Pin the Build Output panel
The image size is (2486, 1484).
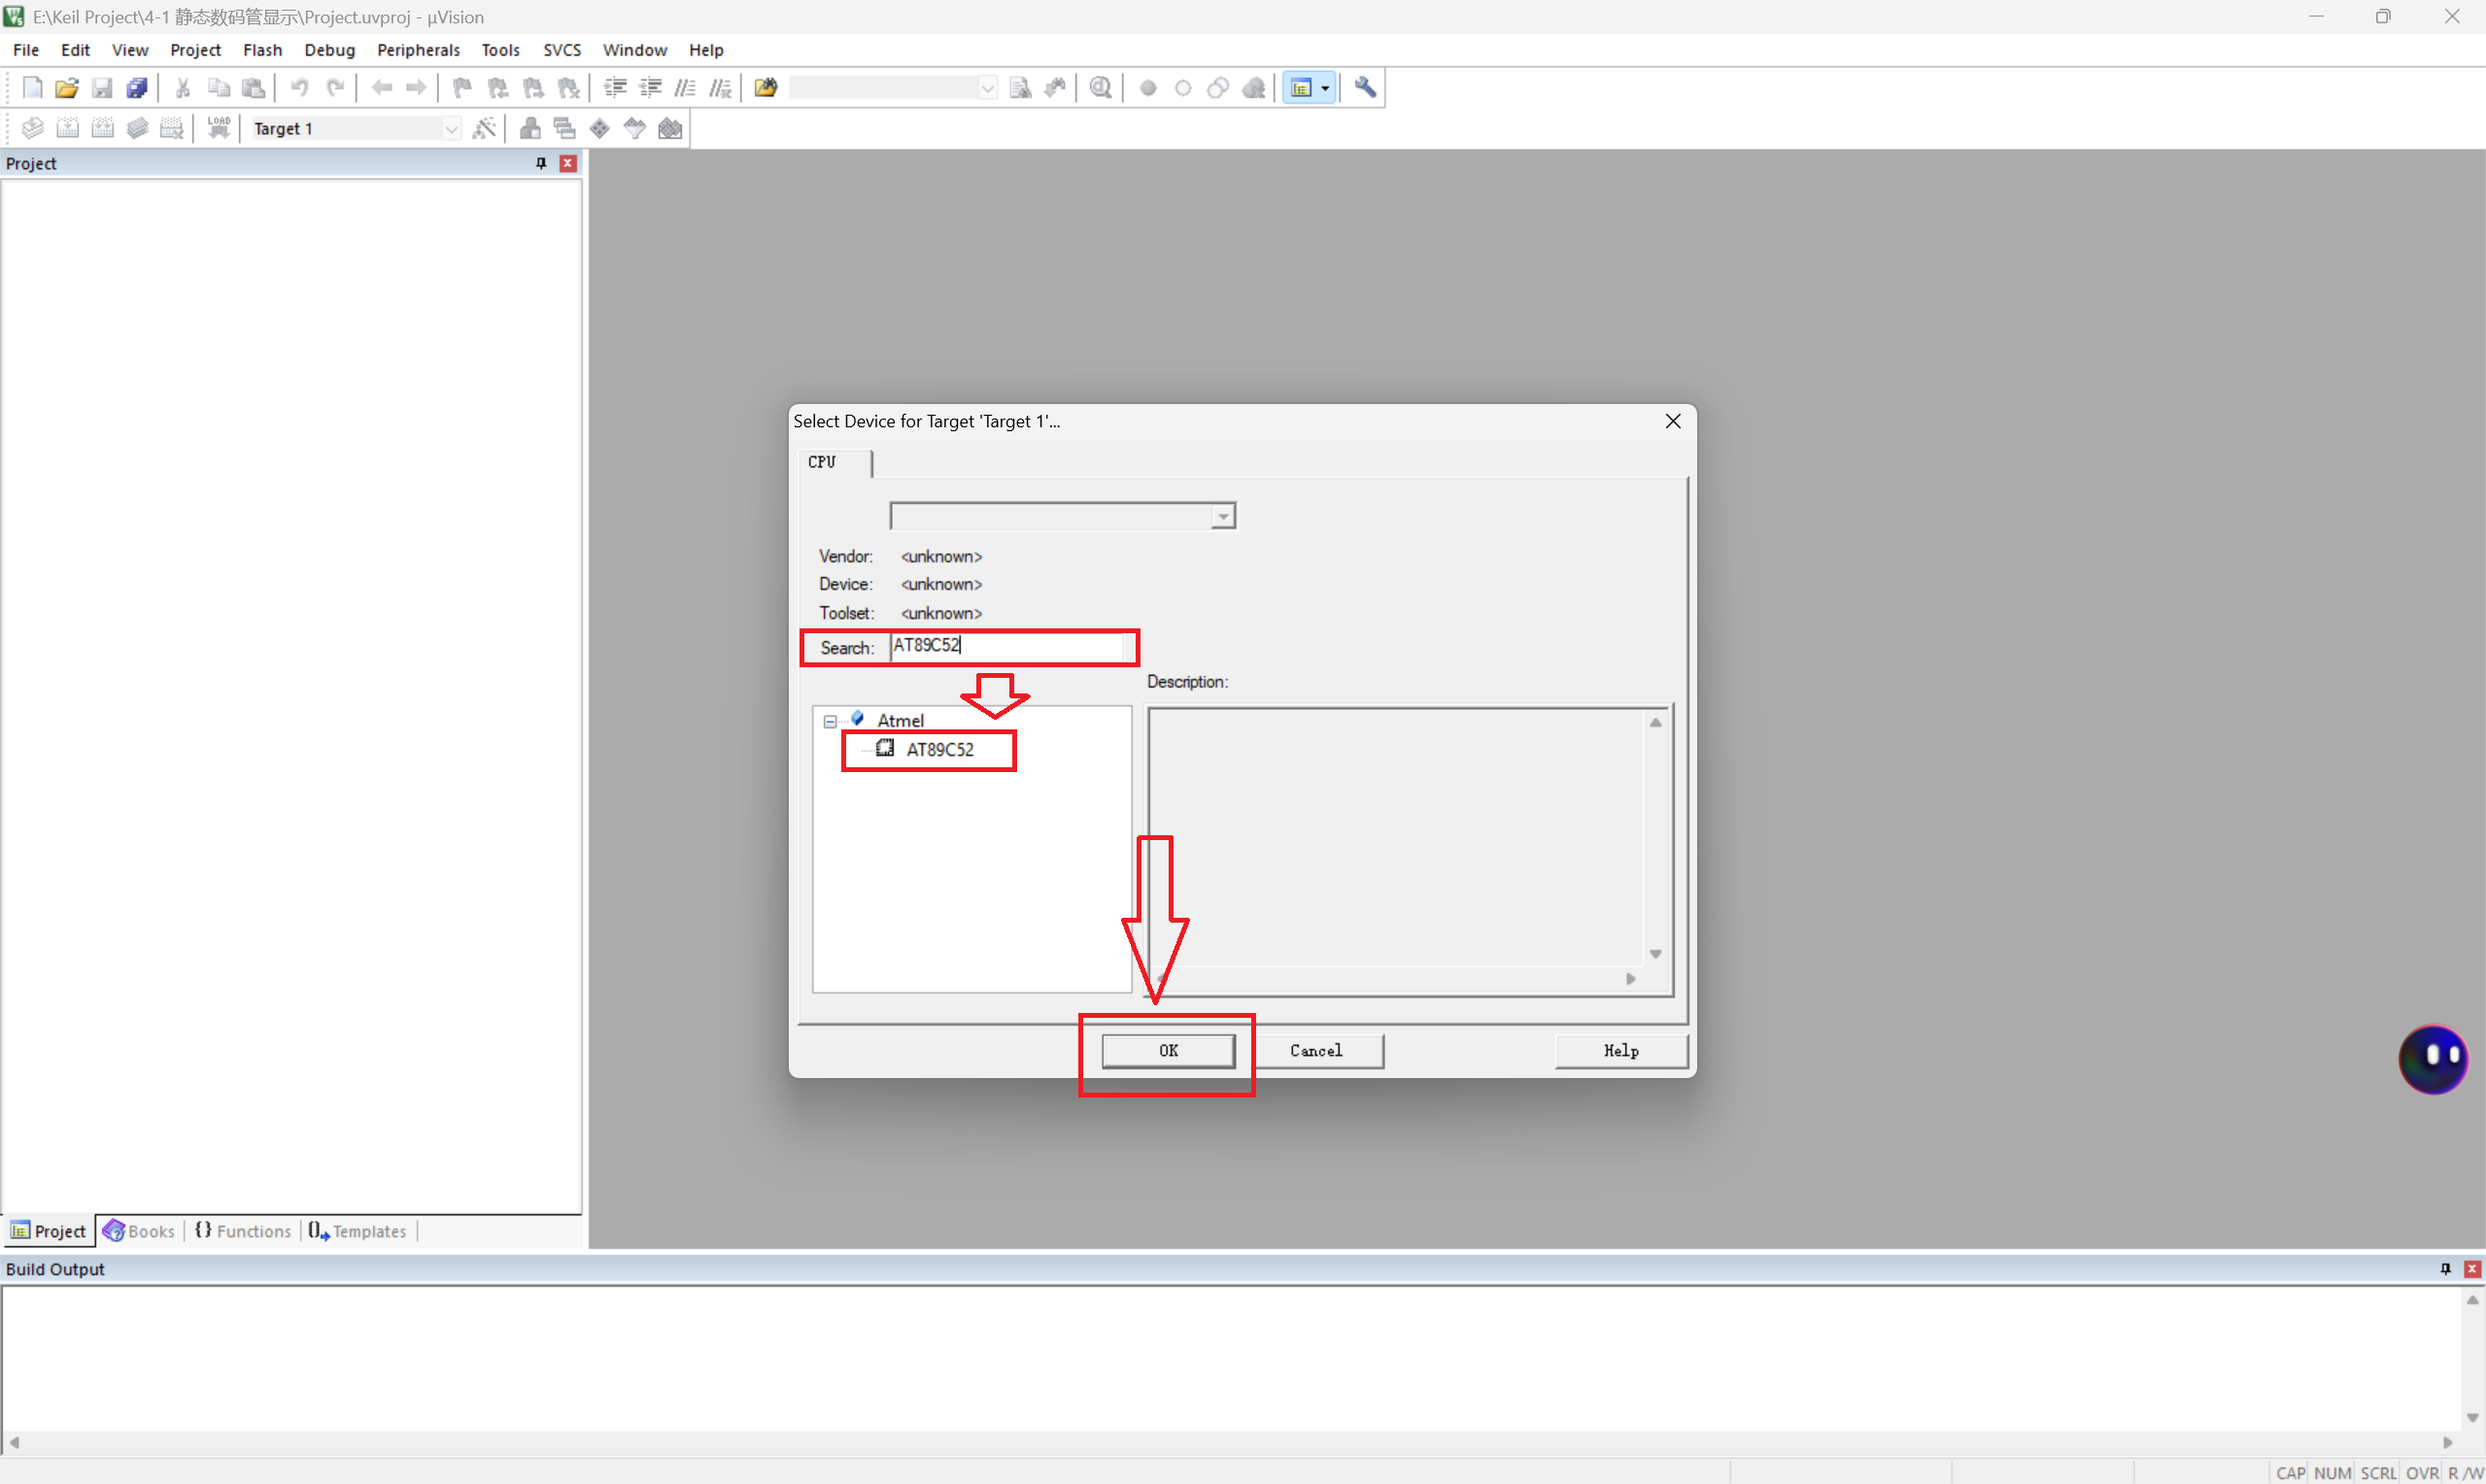coord(2445,1268)
